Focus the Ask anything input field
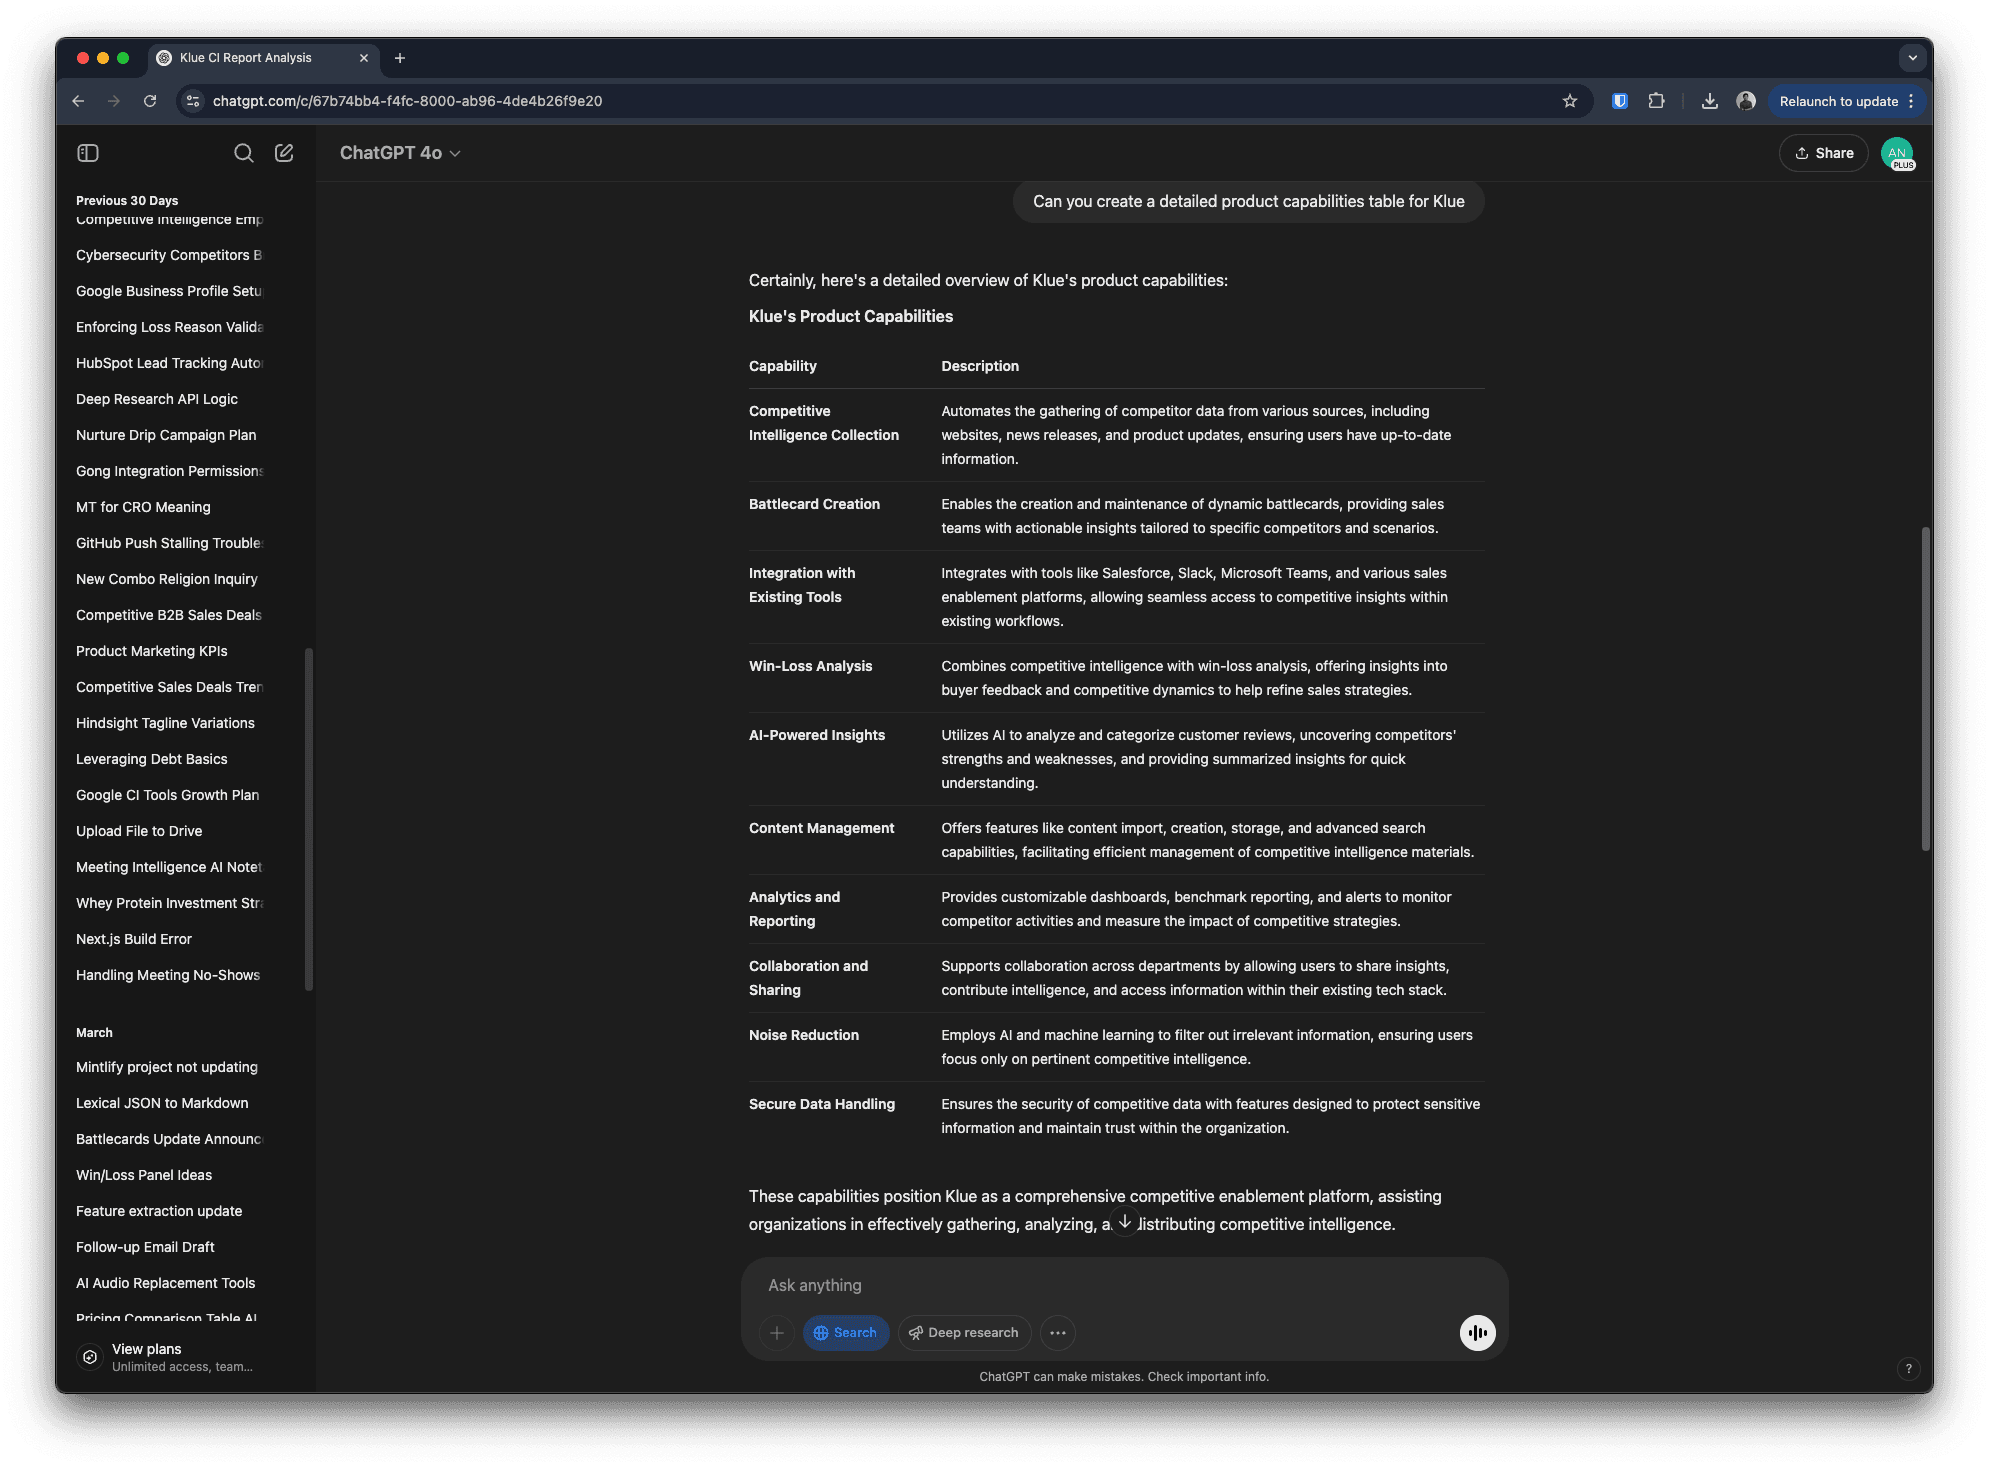 tap(1124, 1285)
